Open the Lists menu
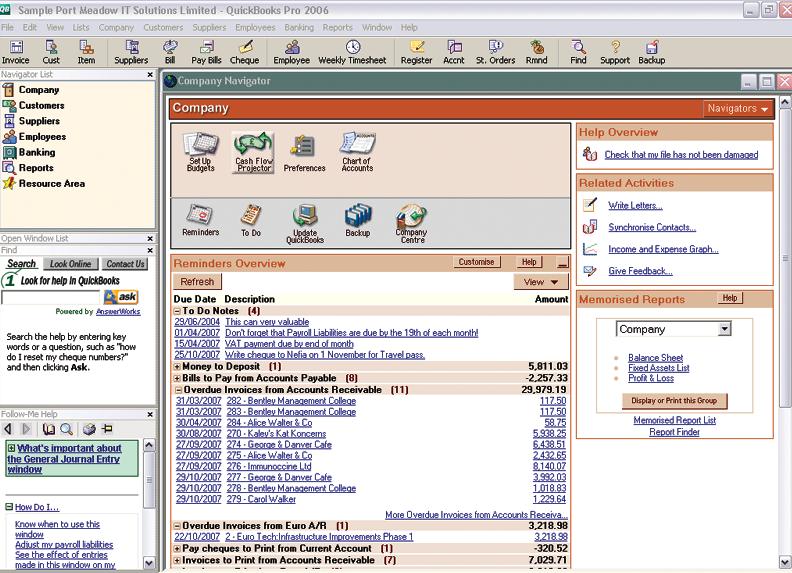Screen dimensions: 792x573 pyautogui.click(x=81, y=27)
